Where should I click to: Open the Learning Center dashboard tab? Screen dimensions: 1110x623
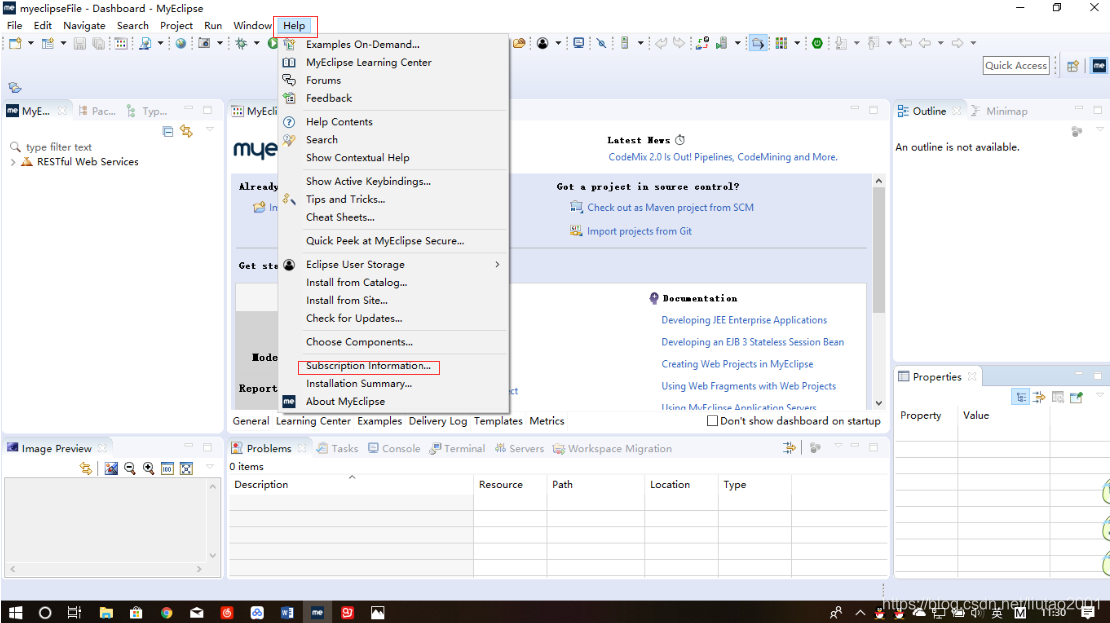[x=313, y=421]
